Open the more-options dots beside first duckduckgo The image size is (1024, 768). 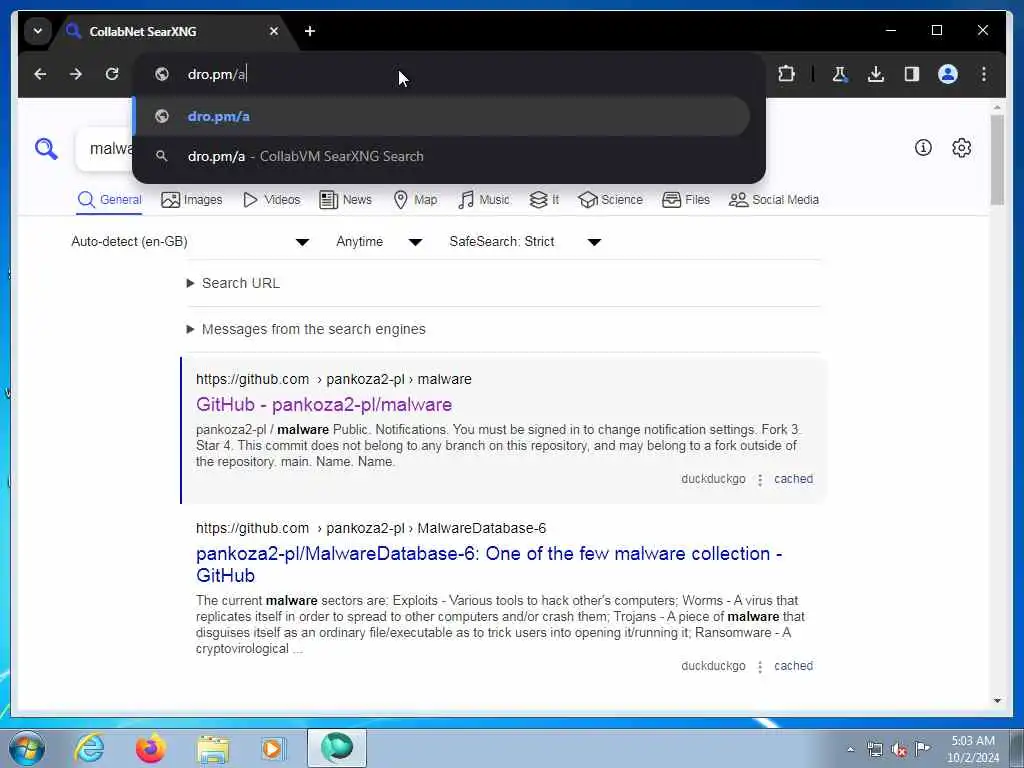[760, 480]
